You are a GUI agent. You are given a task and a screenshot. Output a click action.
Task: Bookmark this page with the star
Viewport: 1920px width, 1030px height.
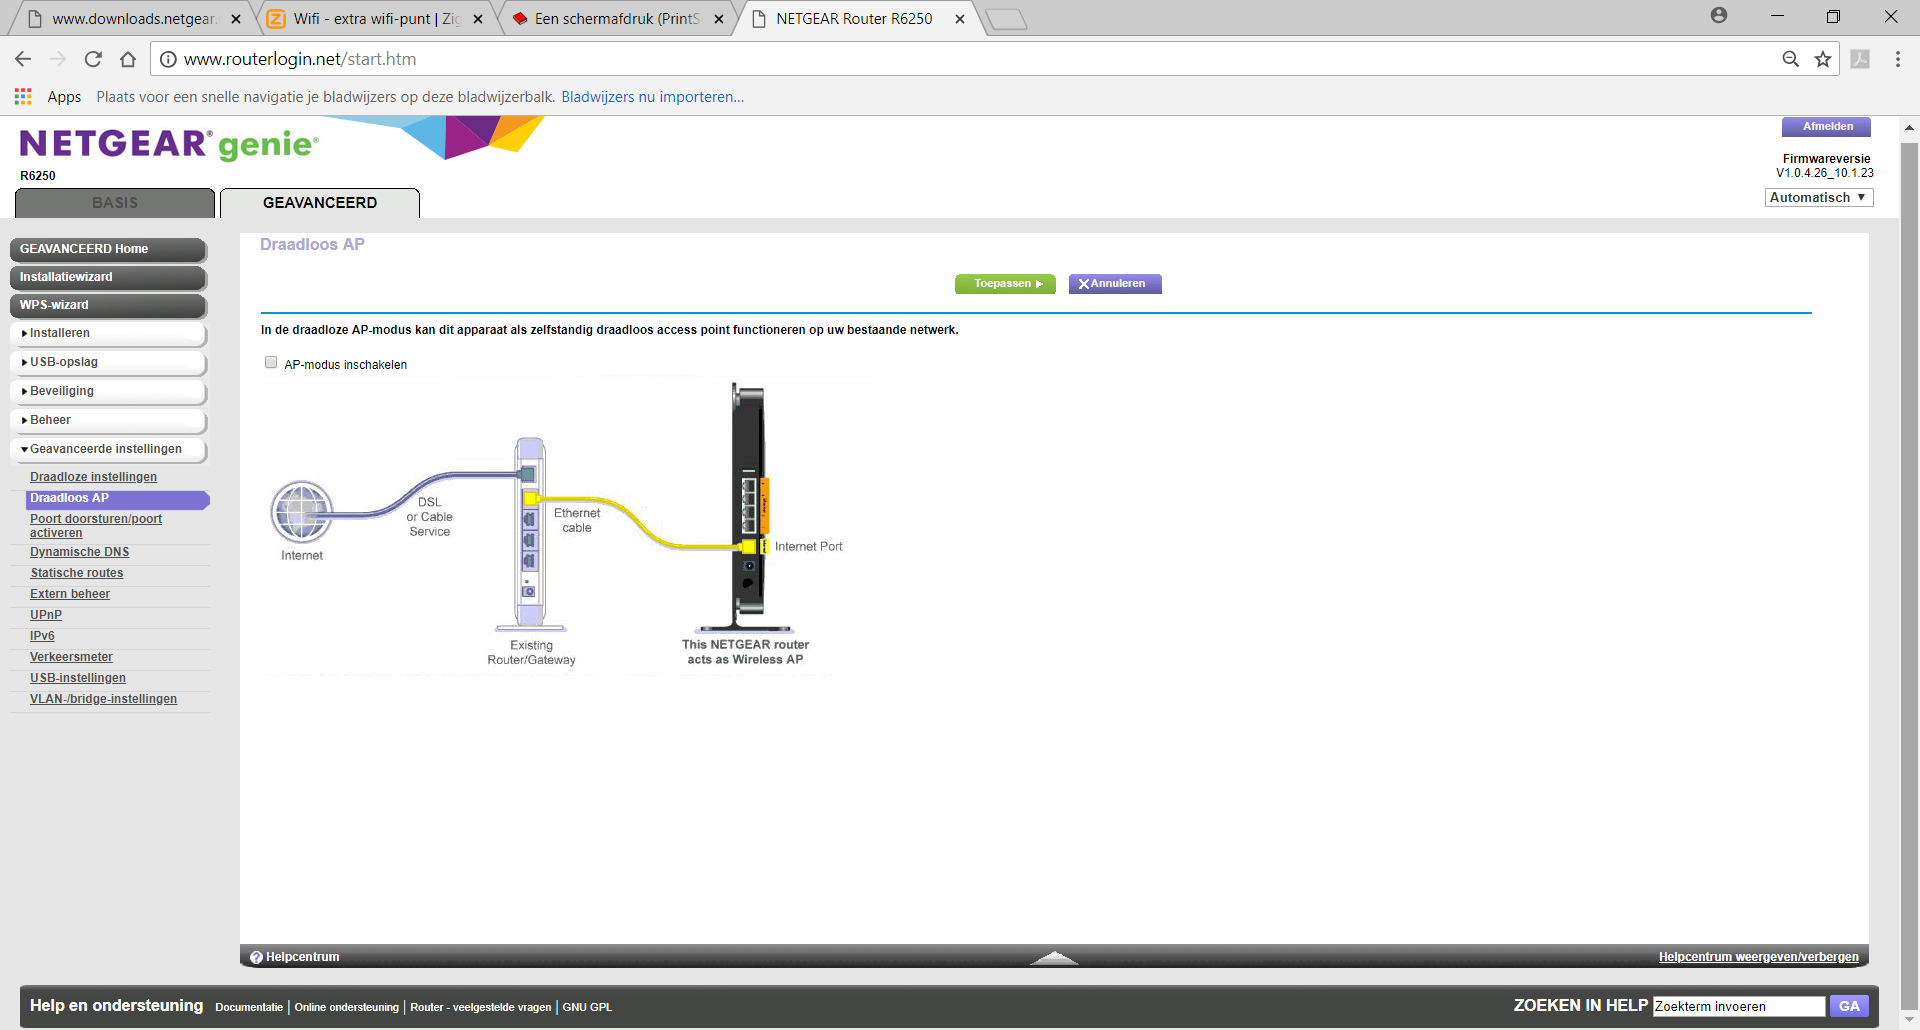point(1823,59)
